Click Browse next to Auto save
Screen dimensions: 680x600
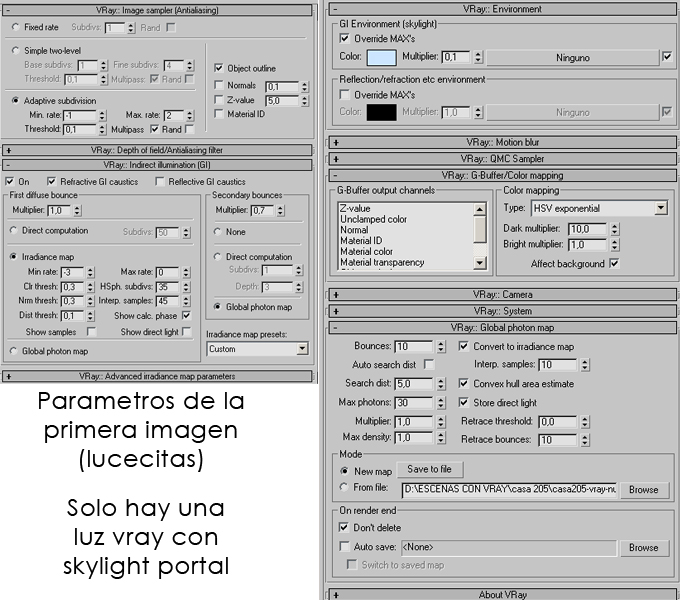point(644,548)
